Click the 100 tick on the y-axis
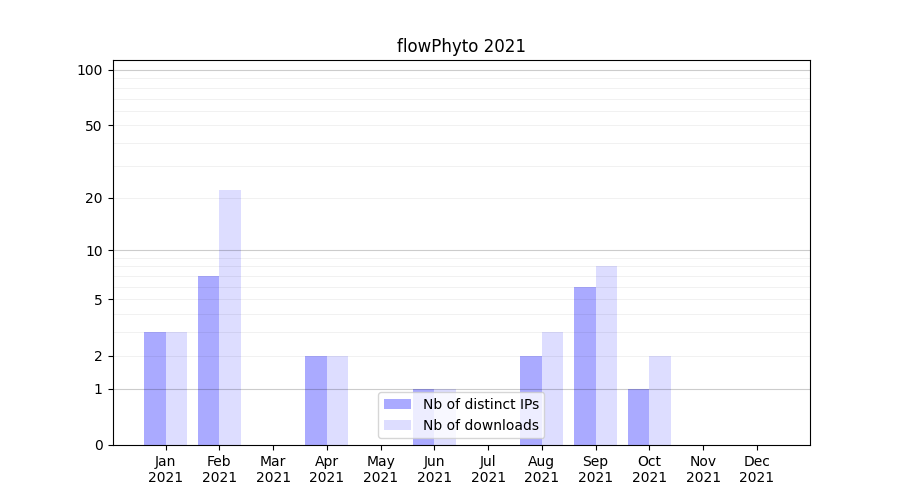This screenshot has width=900, height=500. coord(90,70)
